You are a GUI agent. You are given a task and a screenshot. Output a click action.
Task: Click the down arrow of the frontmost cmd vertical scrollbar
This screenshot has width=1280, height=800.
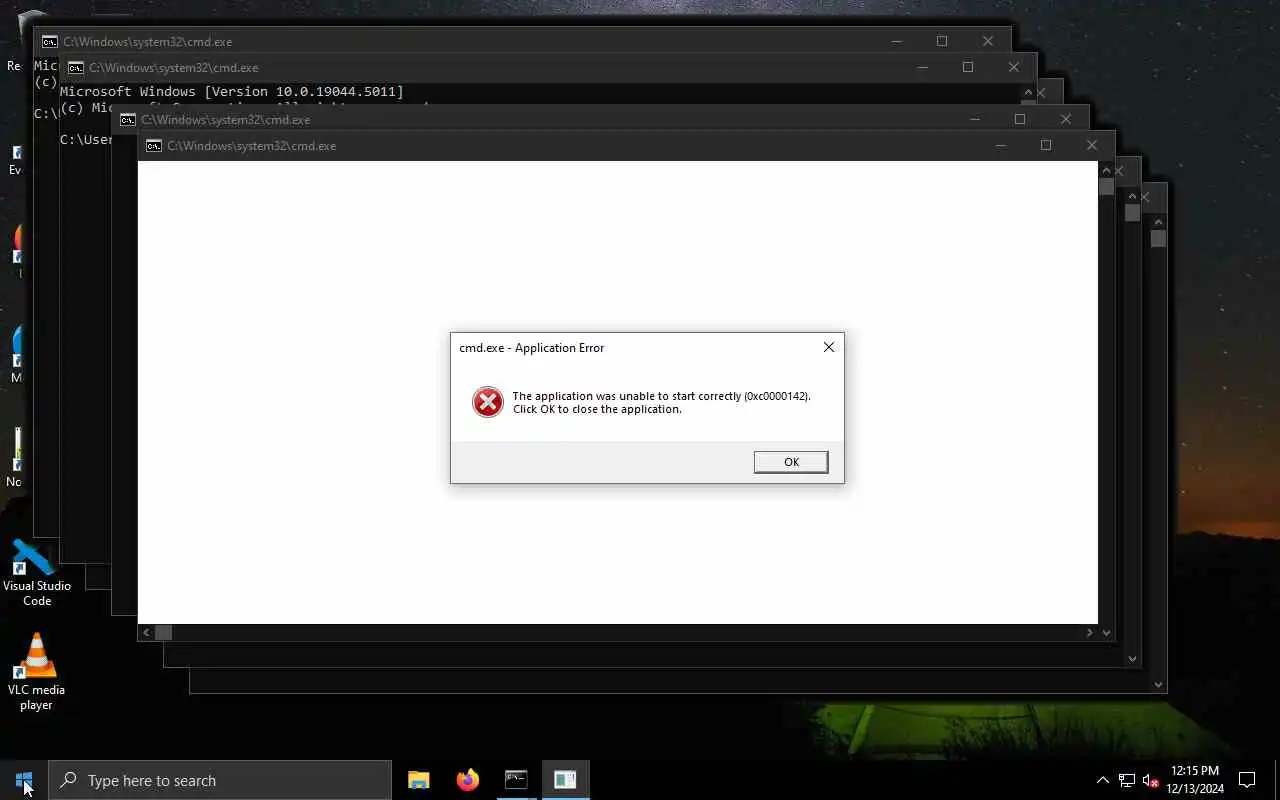click(x=1106, y=632)
